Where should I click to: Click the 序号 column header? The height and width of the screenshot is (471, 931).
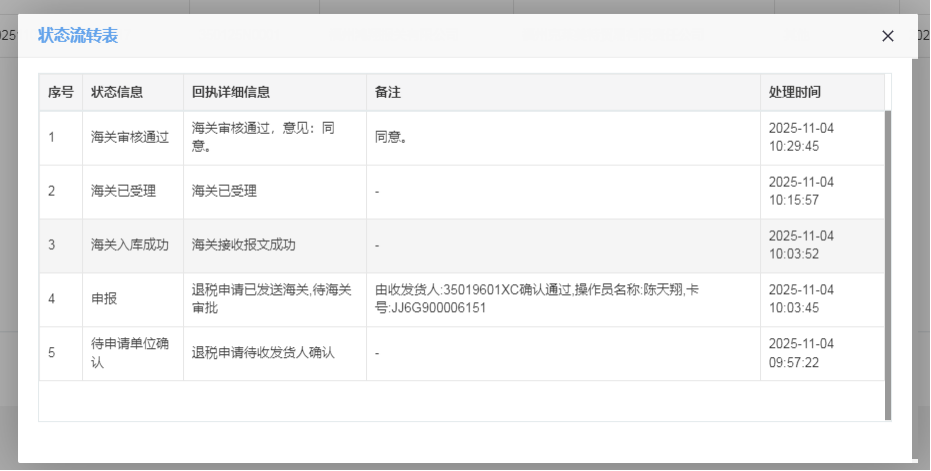point(60,92)
